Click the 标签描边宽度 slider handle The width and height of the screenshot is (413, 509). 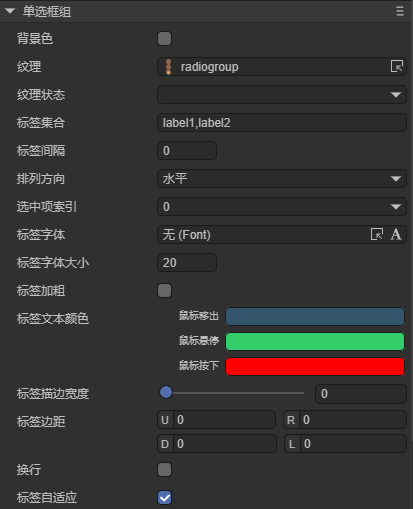pyautogui.click(x=166, y=392)
